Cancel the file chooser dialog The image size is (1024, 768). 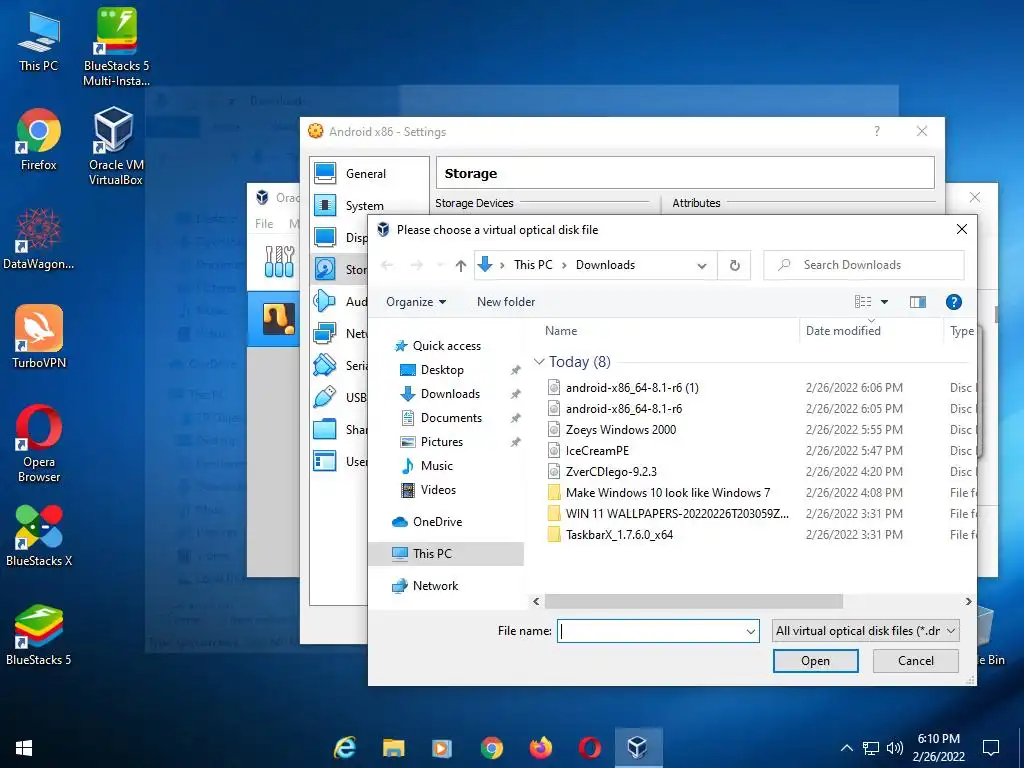point(916,661)
